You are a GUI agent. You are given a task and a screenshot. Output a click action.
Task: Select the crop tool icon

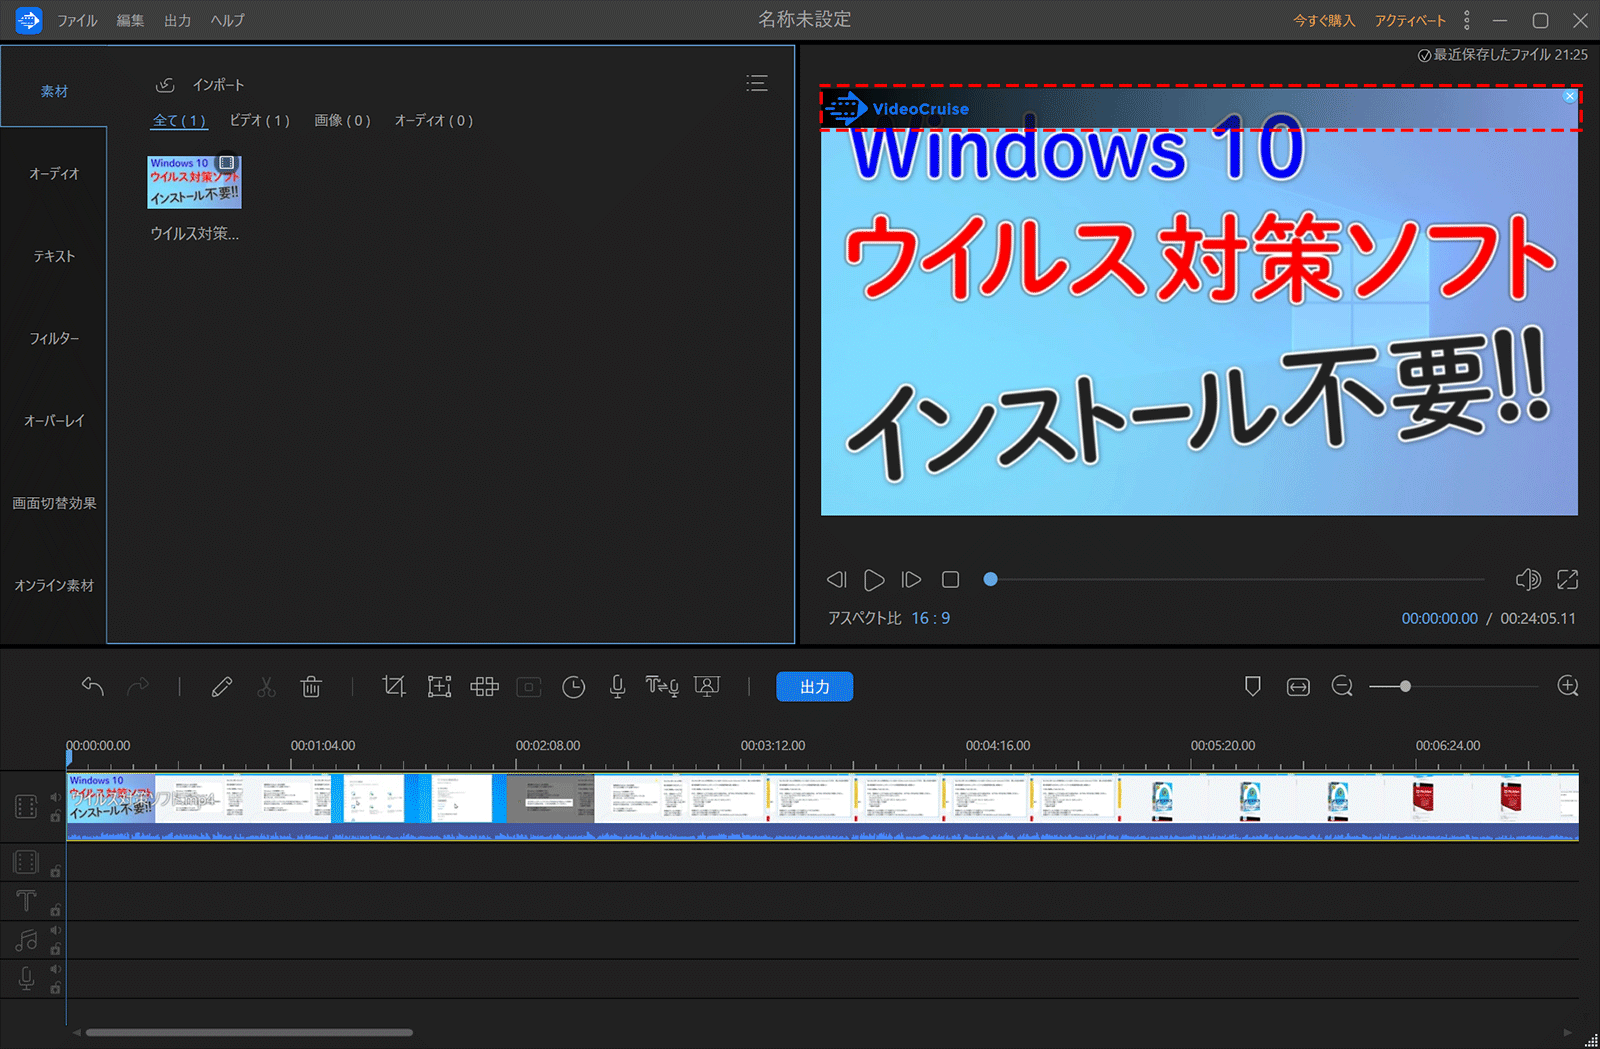point(394,686)
